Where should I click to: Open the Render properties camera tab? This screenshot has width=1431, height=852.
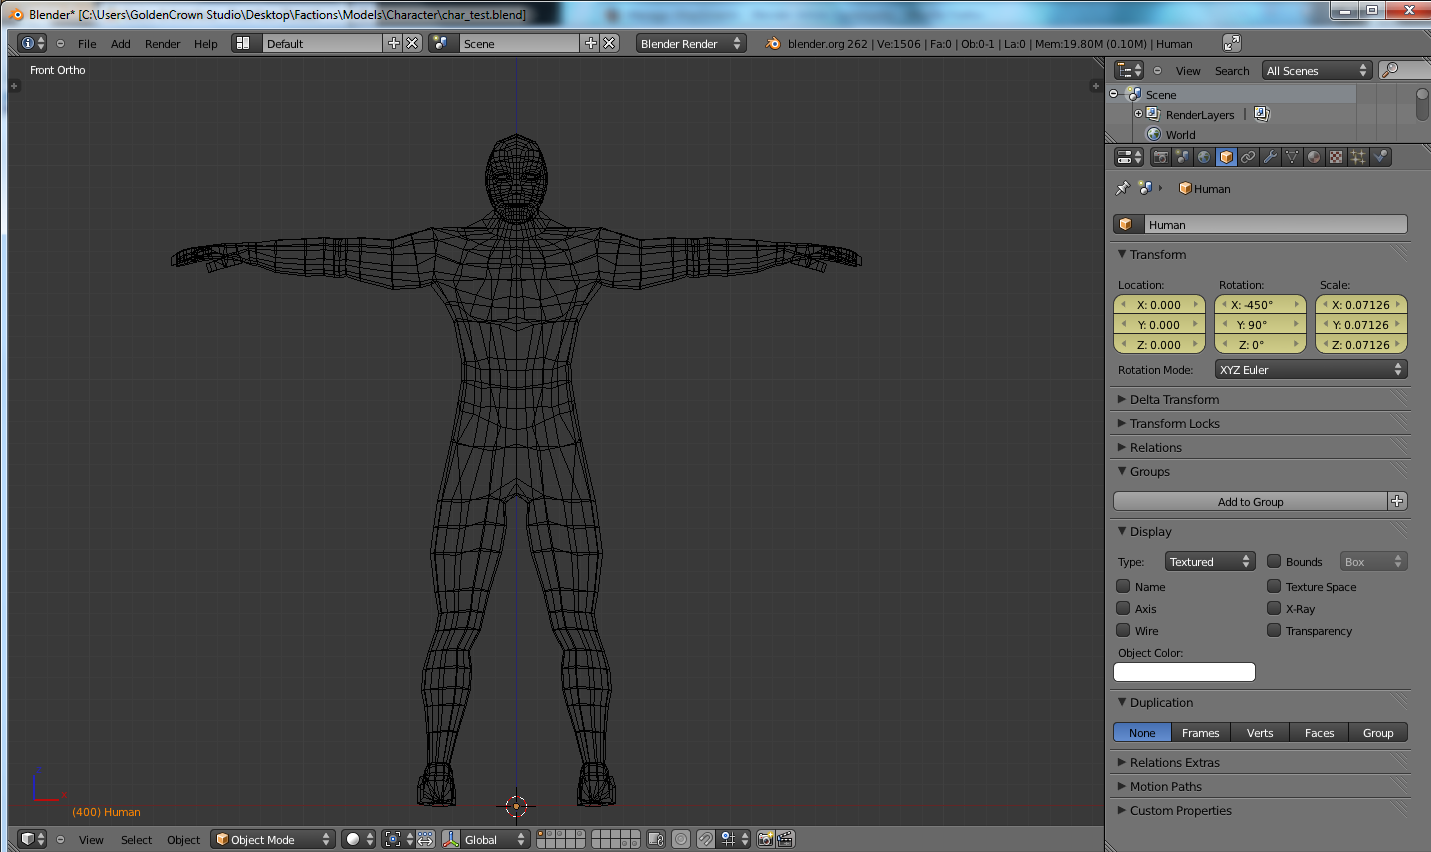pos(1161,157)
